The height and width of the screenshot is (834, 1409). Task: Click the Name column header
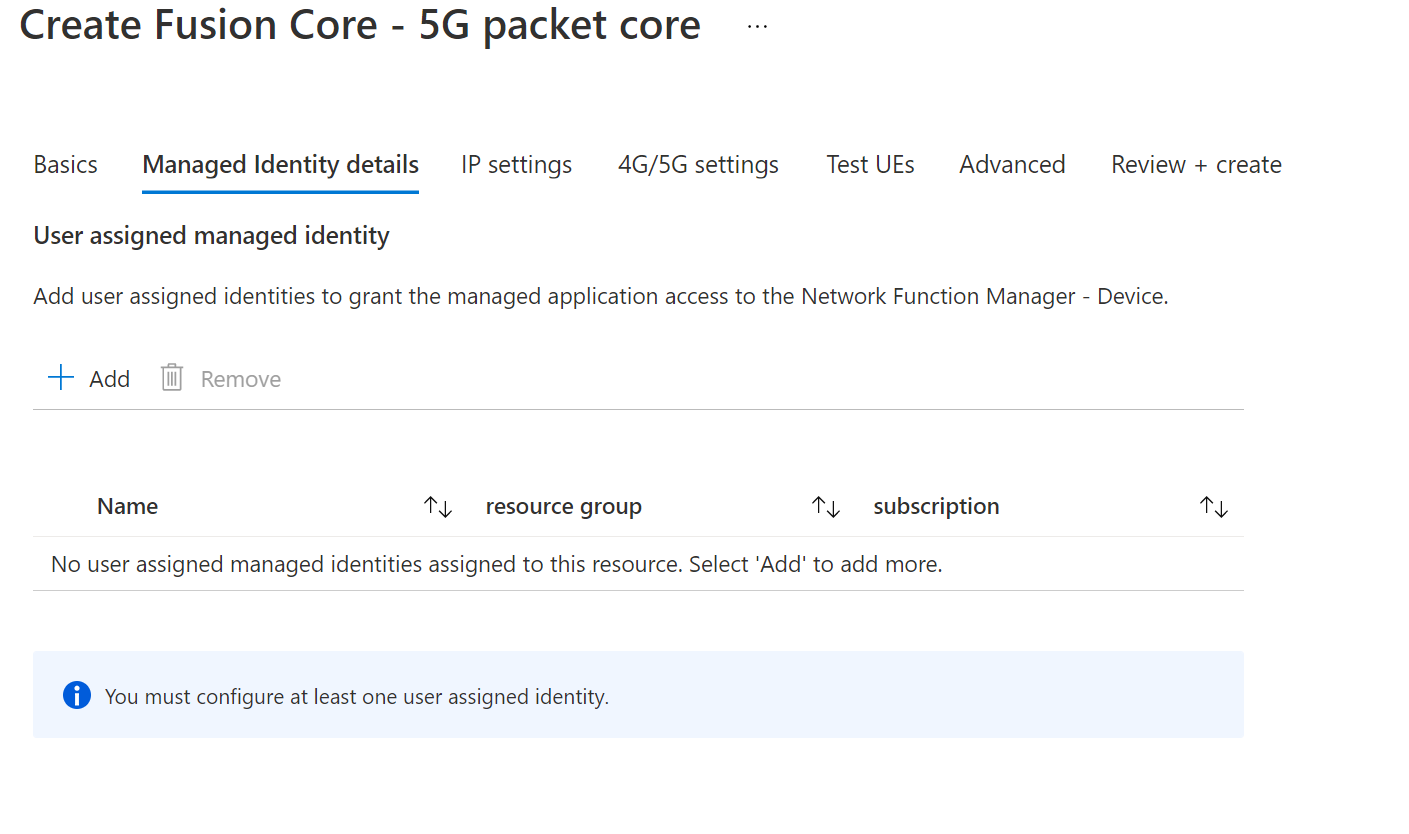pos(128,507)
